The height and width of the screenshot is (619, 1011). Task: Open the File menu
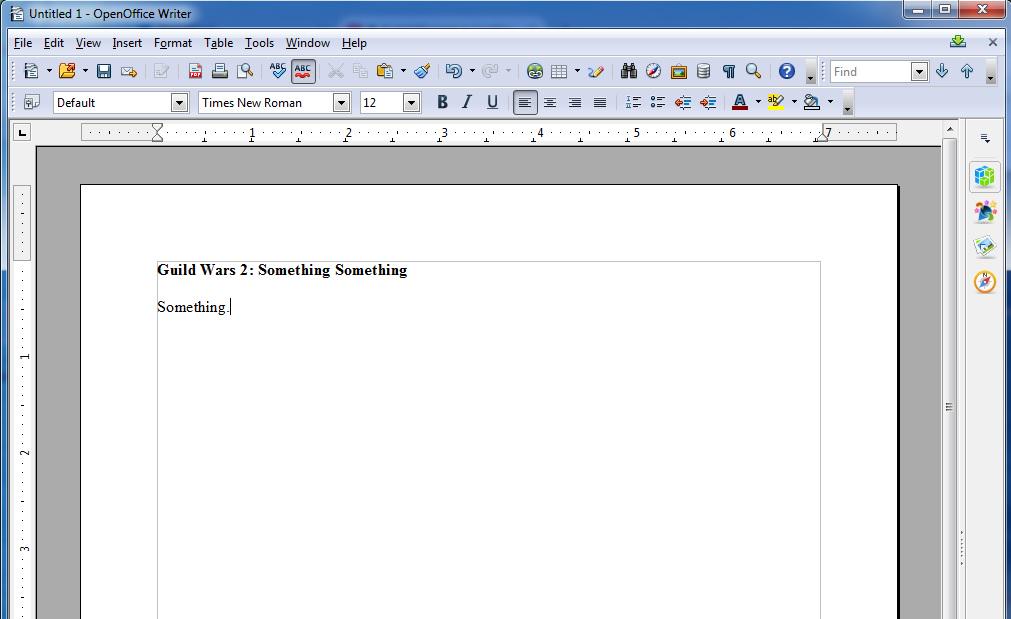point(23,43)
